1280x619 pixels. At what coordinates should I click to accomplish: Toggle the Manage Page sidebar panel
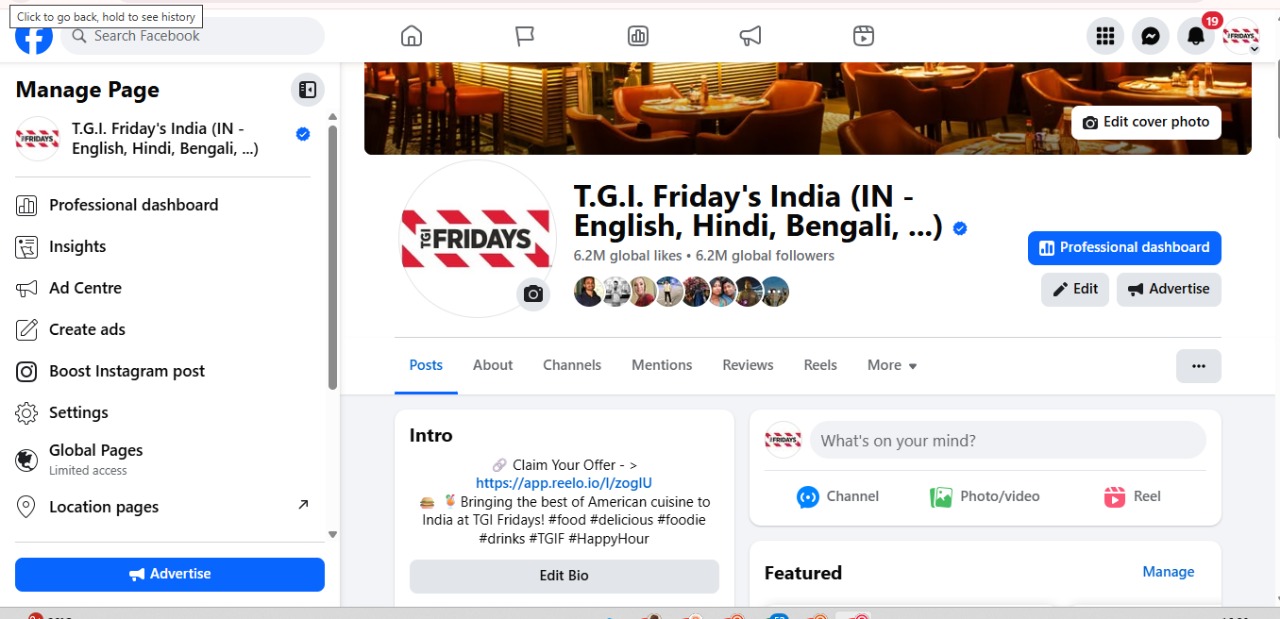click(x=308, y=90)
